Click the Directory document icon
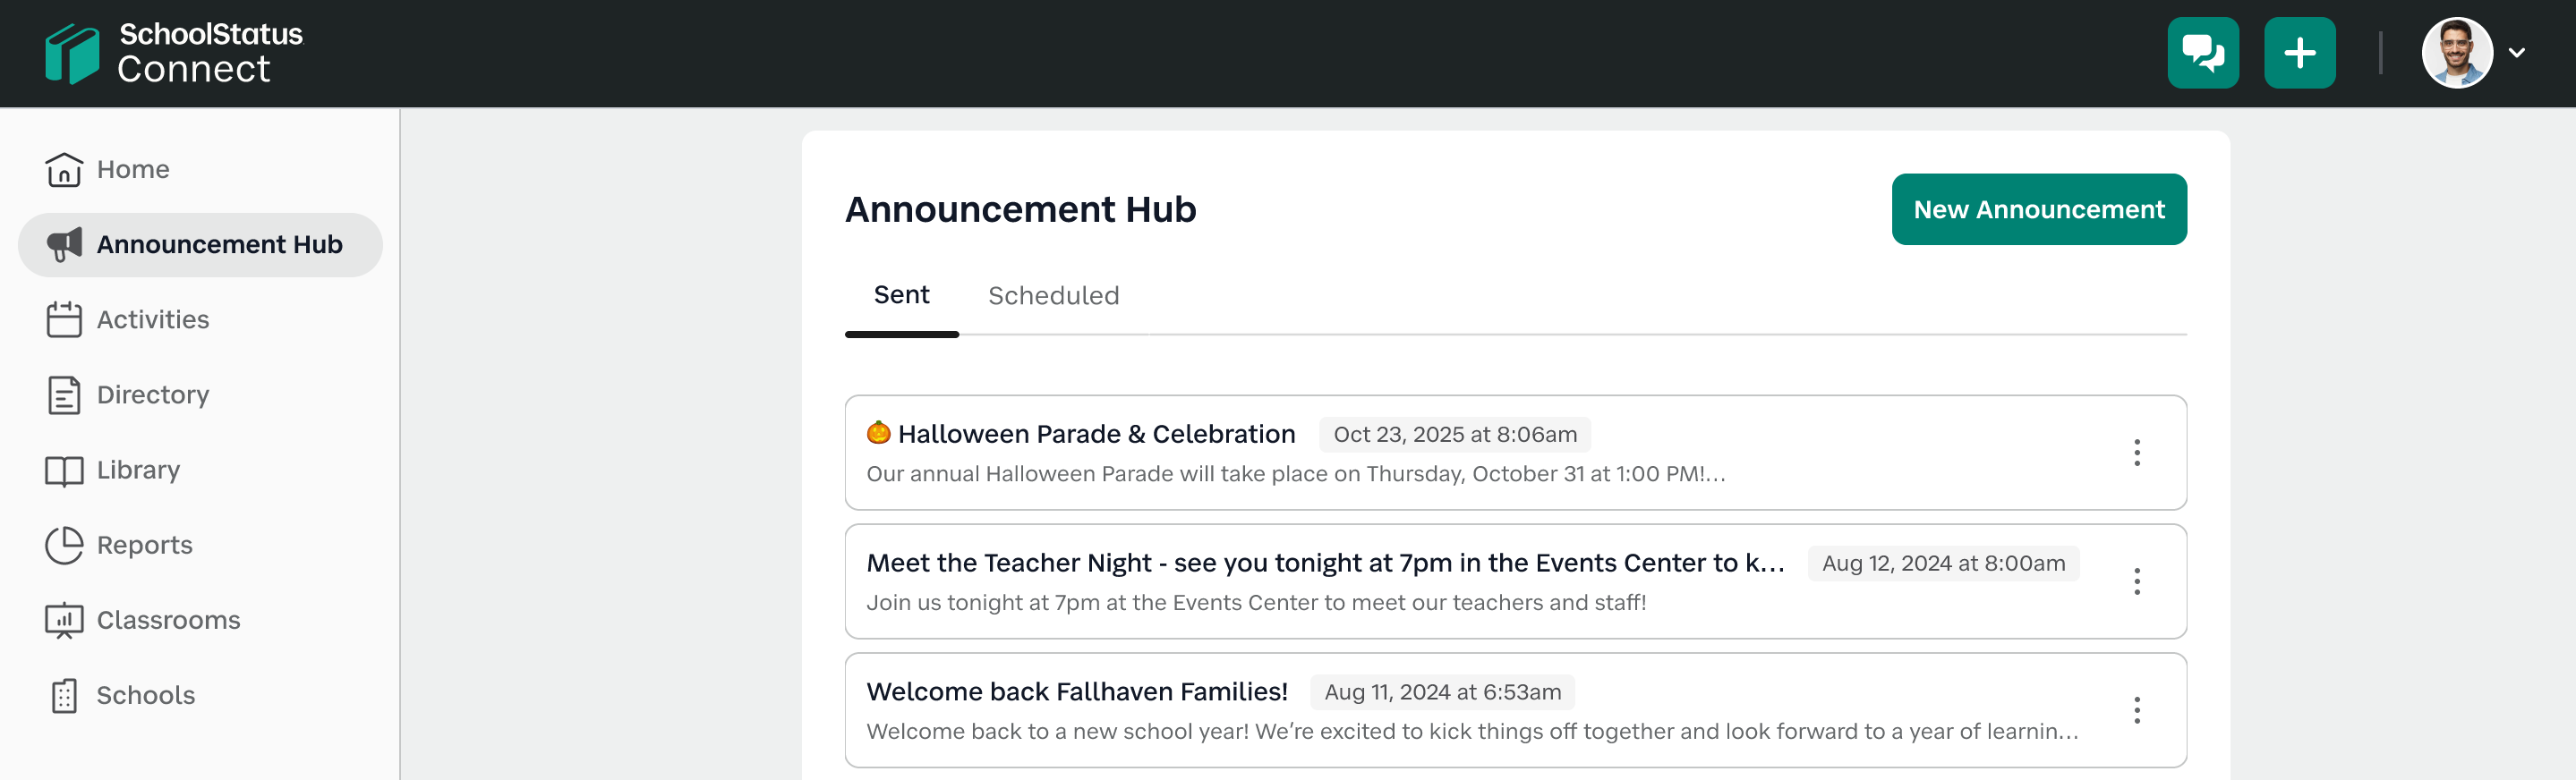This screenshot has height=780, width=2576. click(64, 395)
